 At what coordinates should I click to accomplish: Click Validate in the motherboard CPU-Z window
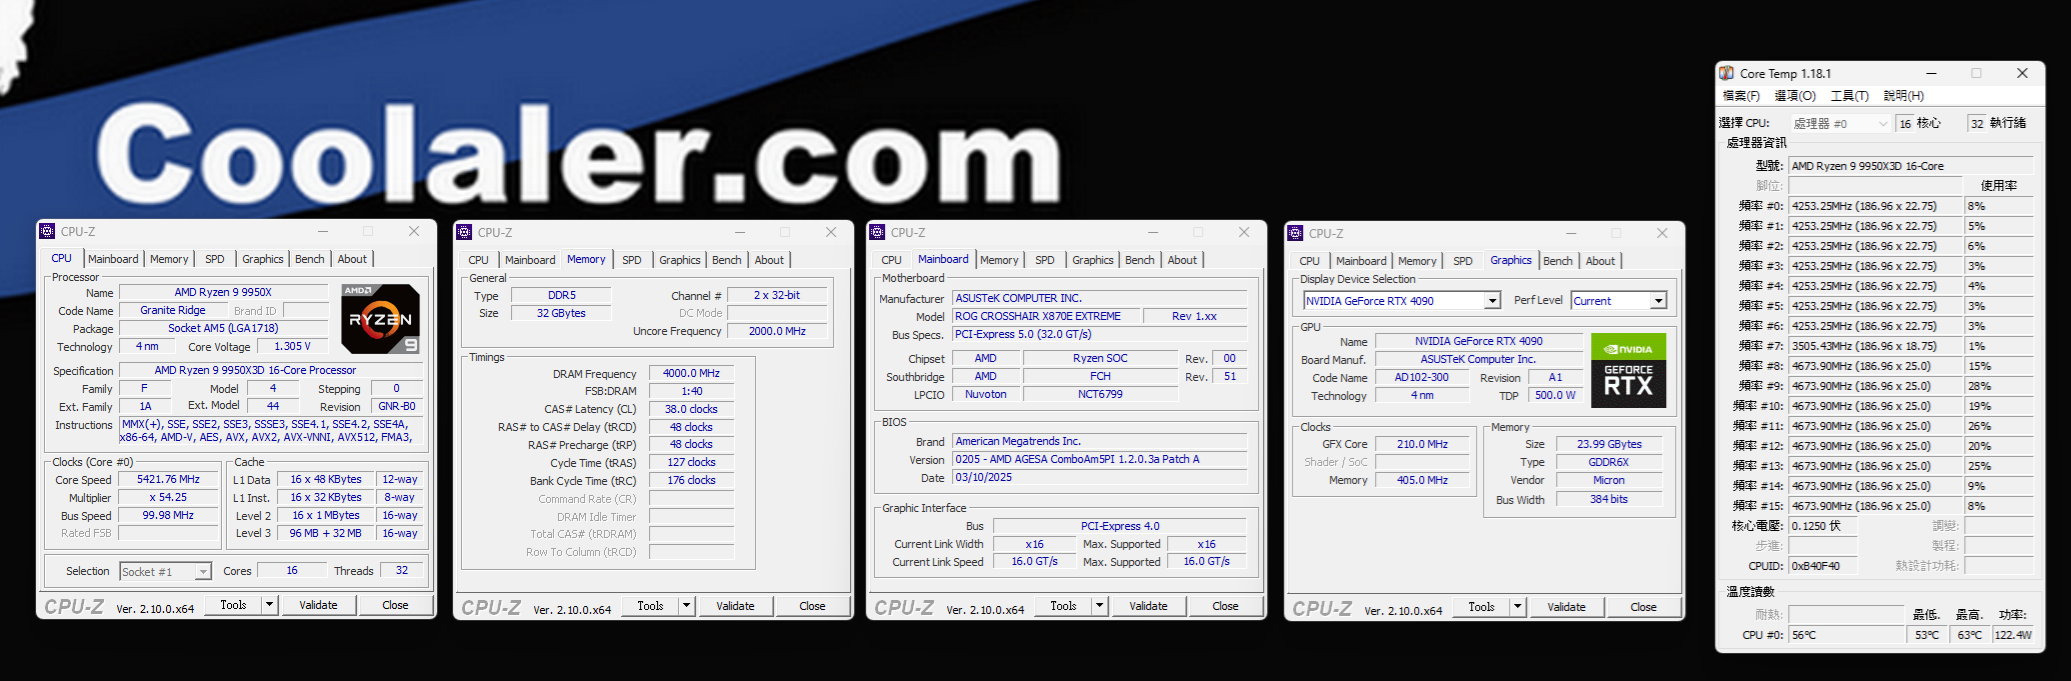1148,606
